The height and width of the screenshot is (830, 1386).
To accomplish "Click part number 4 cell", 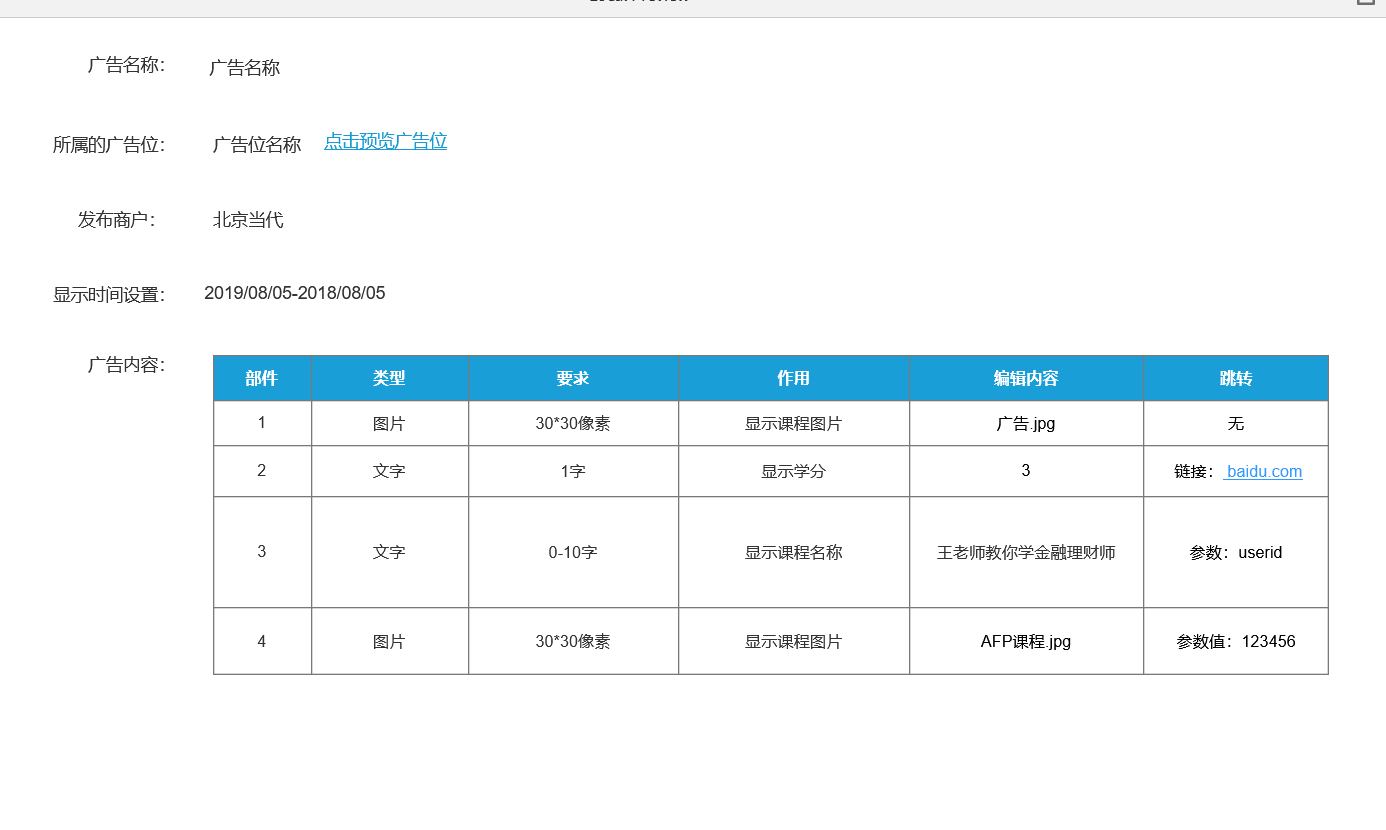I will click(262, 642).
